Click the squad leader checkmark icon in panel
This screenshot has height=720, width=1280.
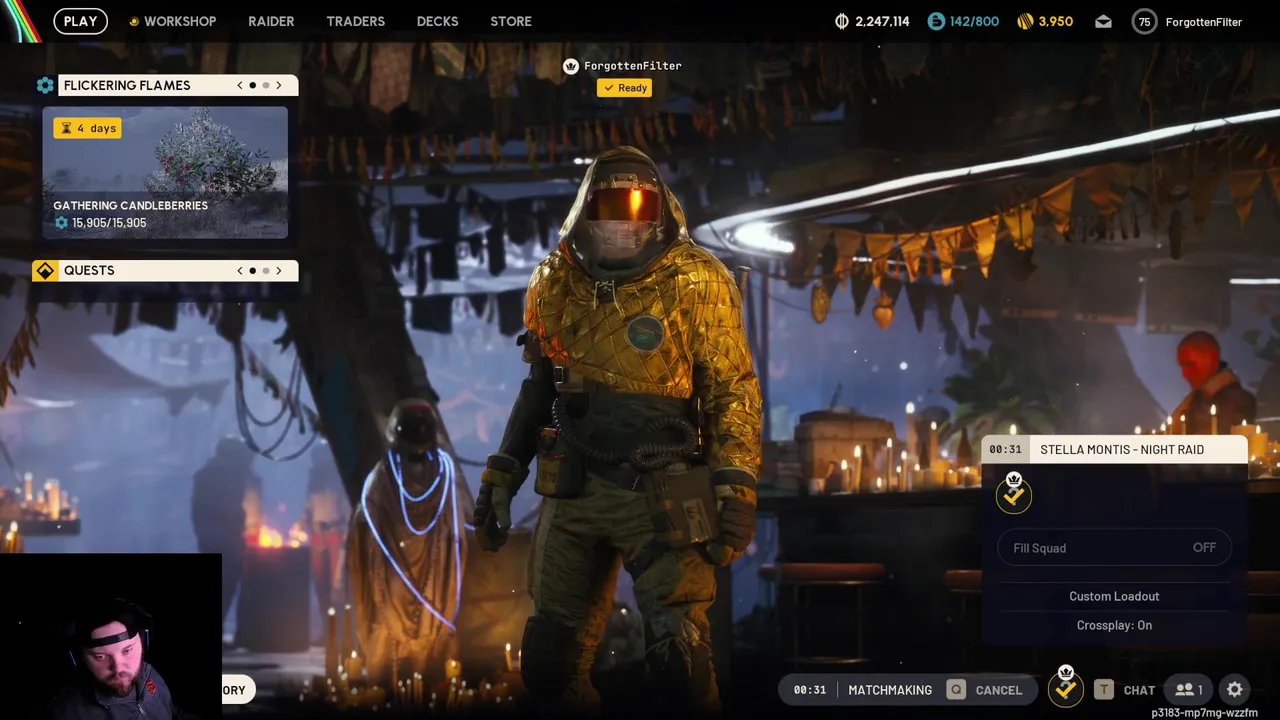[x=1014, y=494]
